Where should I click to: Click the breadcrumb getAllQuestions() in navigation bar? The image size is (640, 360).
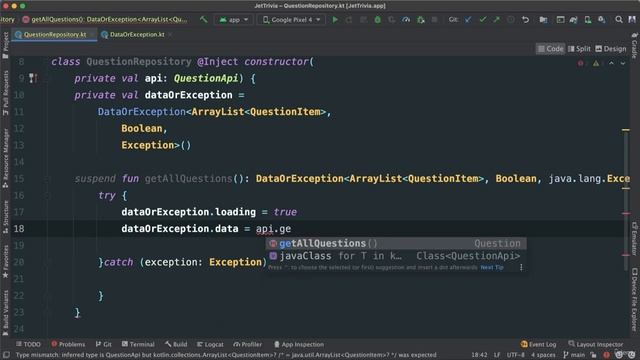105,19
